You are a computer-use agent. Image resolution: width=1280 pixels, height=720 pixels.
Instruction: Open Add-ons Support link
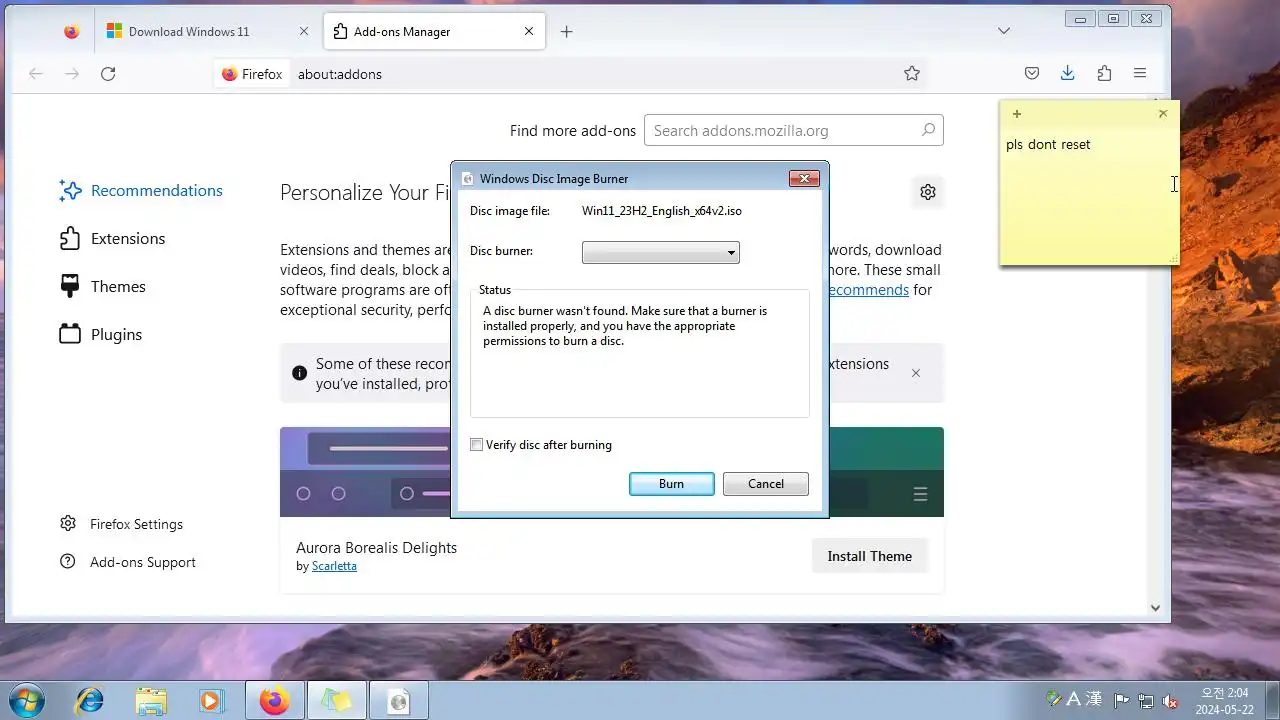pyautogui.click(x=127, y=562)
